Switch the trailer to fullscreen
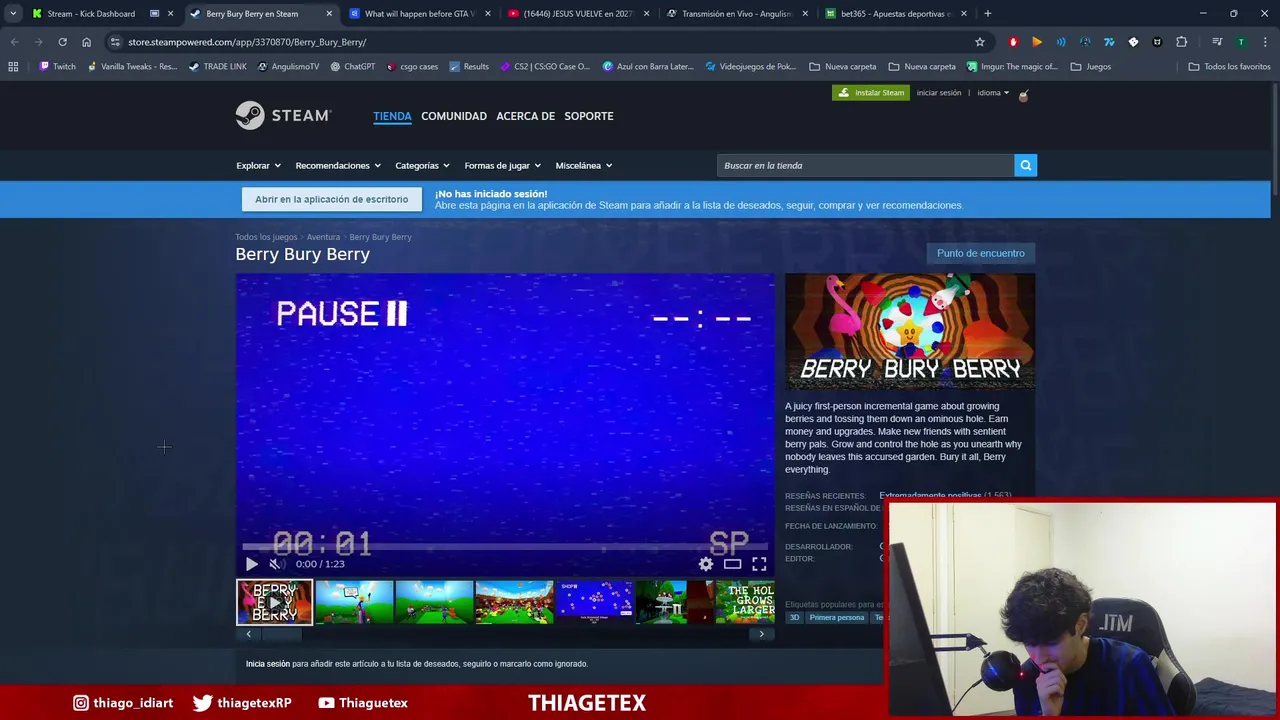This screenshot has height=720, width=1280. coord(759,564)
